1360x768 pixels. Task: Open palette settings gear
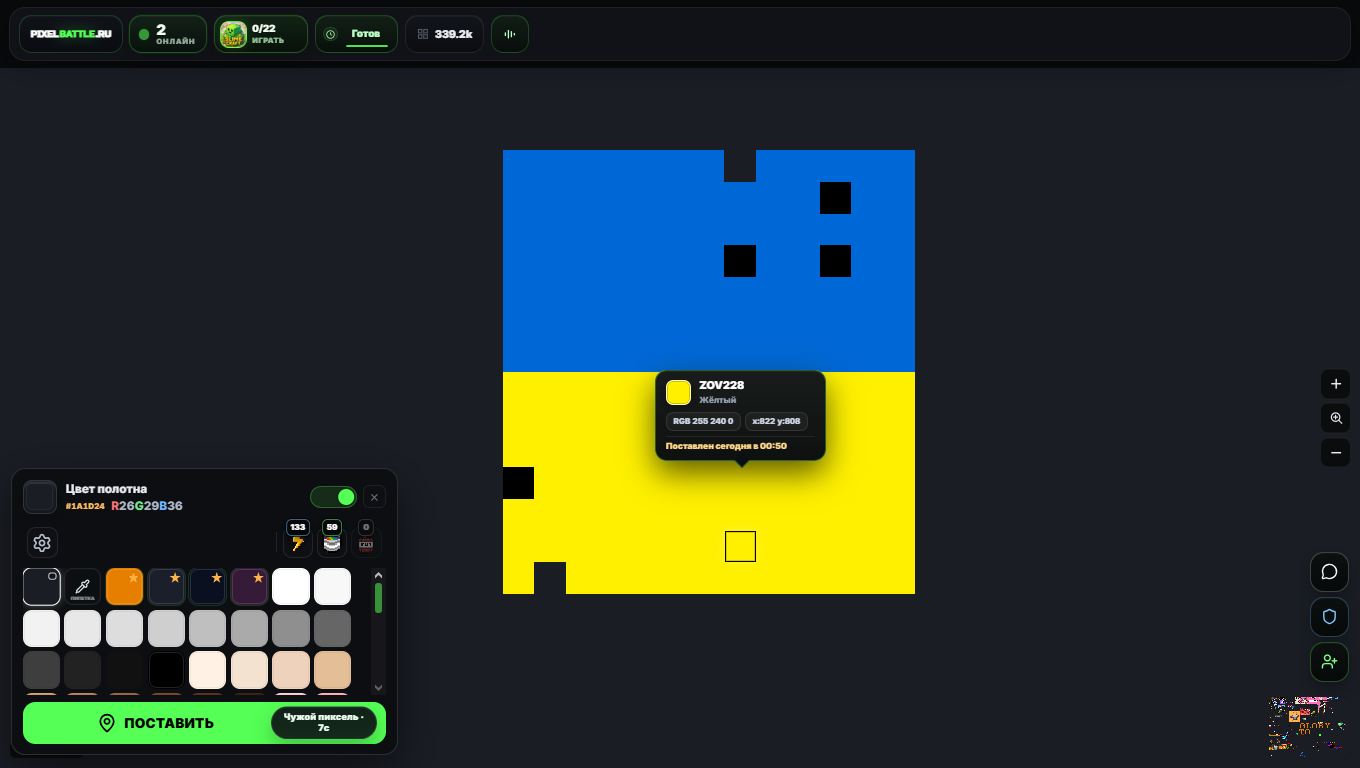42,542
